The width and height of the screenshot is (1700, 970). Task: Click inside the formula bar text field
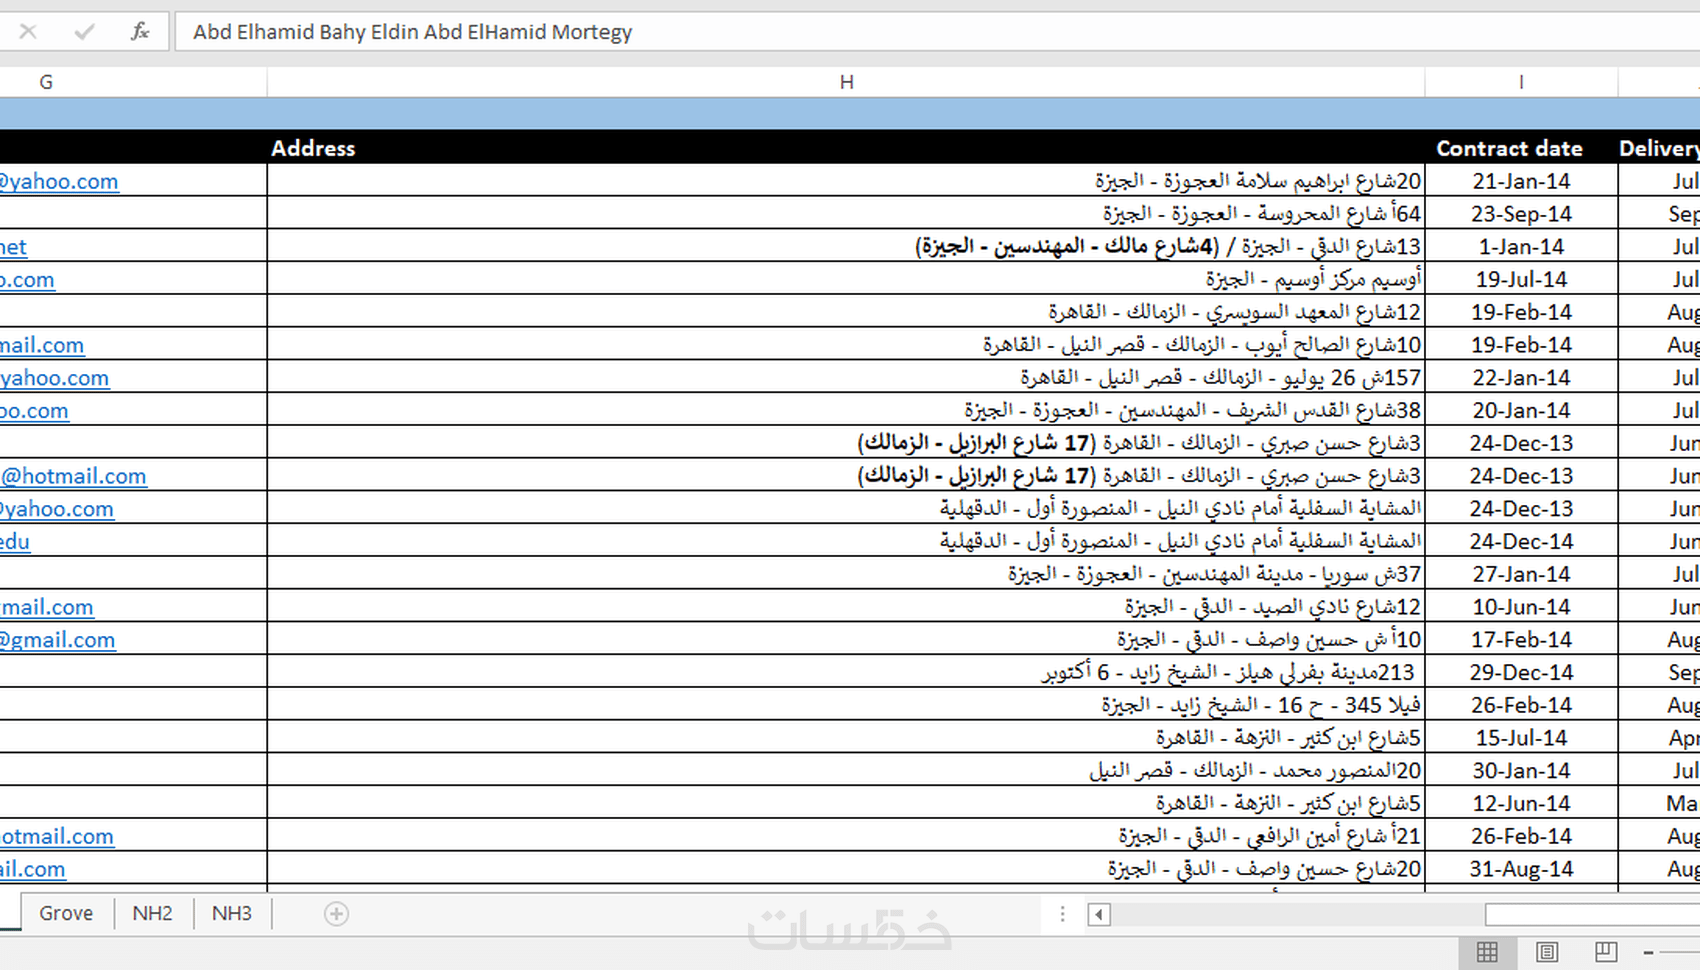pyautogui.click(x=936, y=32)
